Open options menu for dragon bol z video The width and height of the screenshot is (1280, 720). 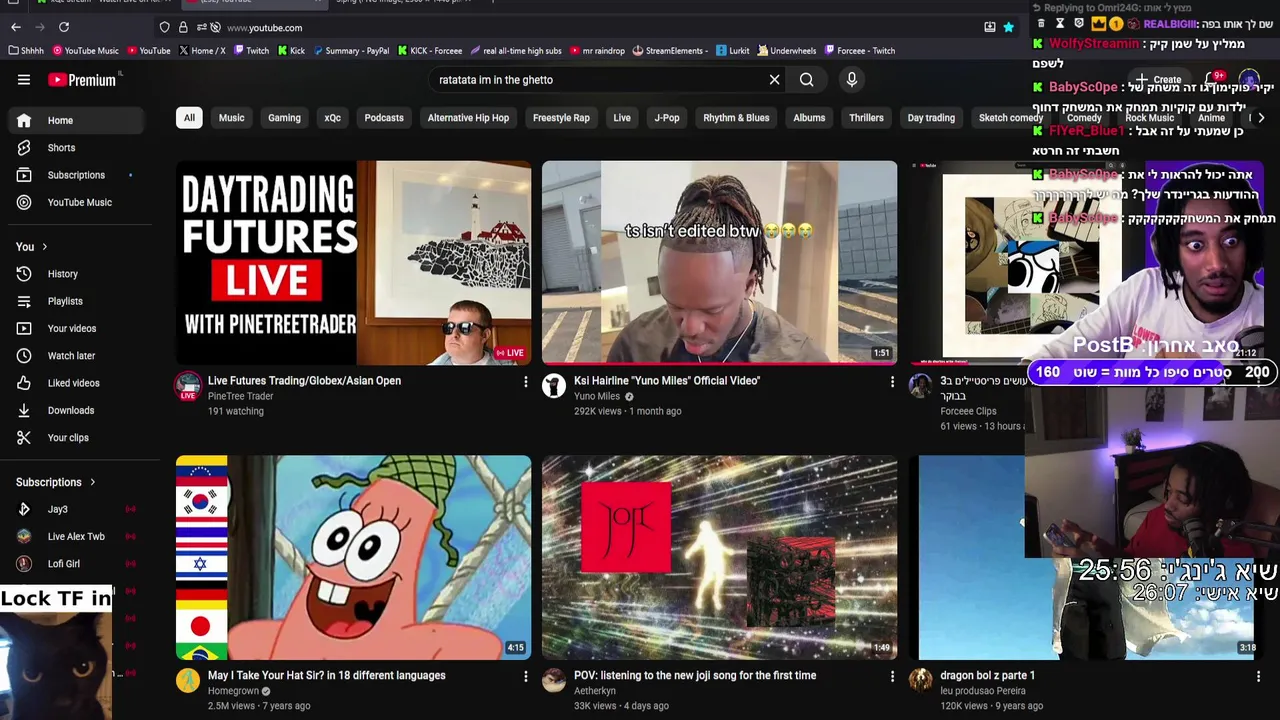1258,677
